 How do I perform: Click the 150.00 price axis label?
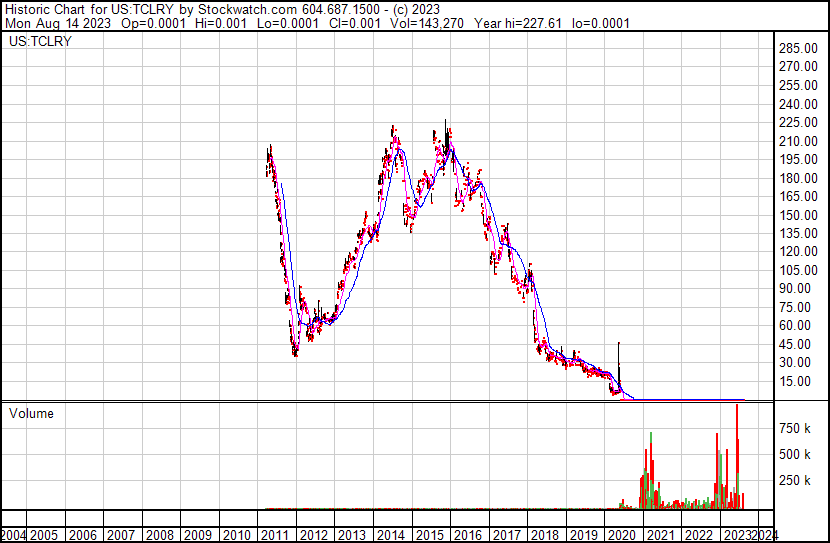pyautogui.click(x=800, y=214)
